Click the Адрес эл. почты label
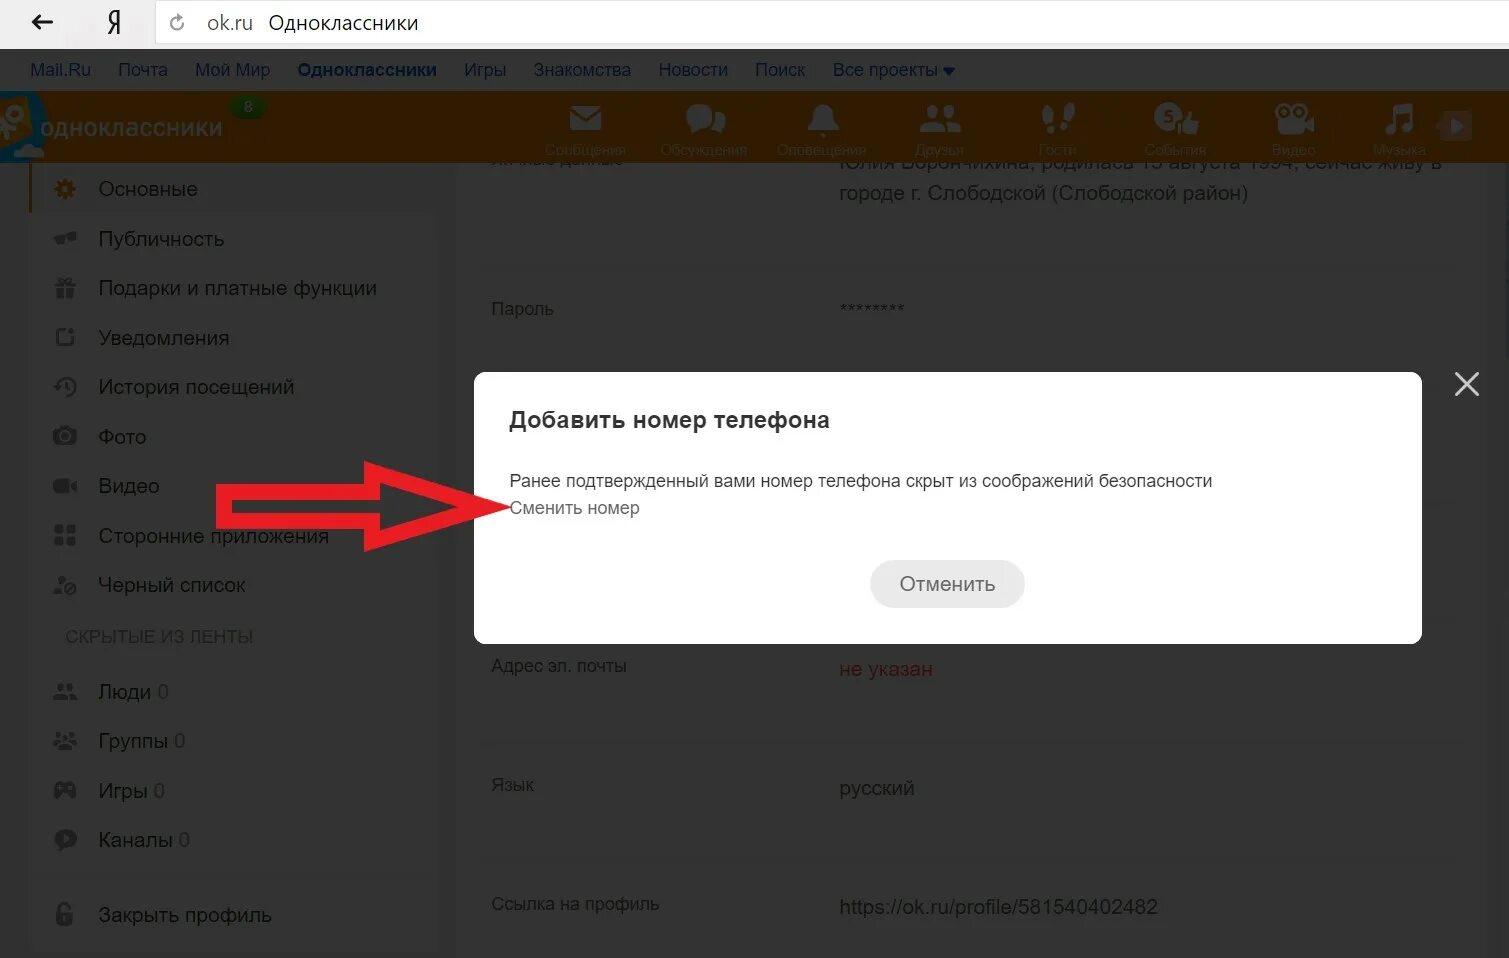Image resolution: width=1509 pixels, height=958 pixels. coord(559,666)
